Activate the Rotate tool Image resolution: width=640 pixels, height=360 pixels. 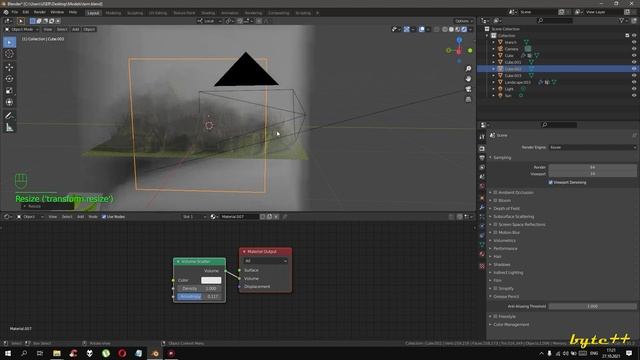tap(9, 79)
